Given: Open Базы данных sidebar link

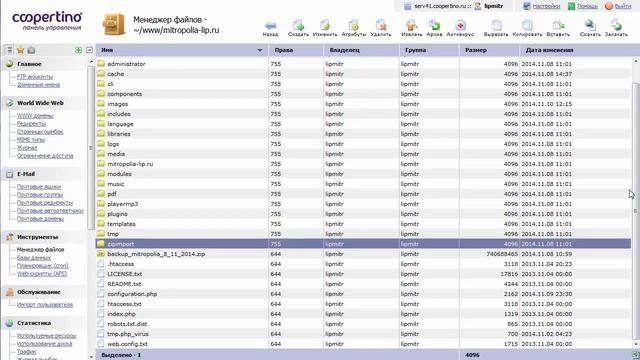Looking at the screenshot, I should tap(34, 258).
